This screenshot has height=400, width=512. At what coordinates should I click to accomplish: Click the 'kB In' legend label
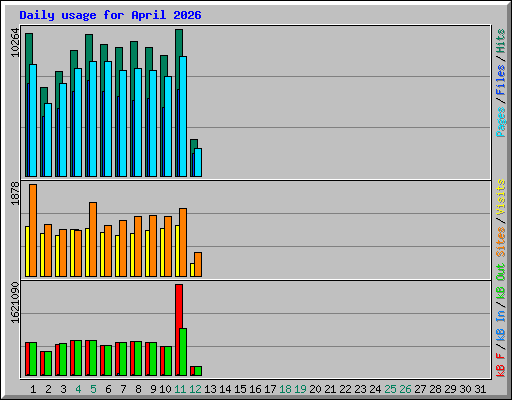point(500,326)
